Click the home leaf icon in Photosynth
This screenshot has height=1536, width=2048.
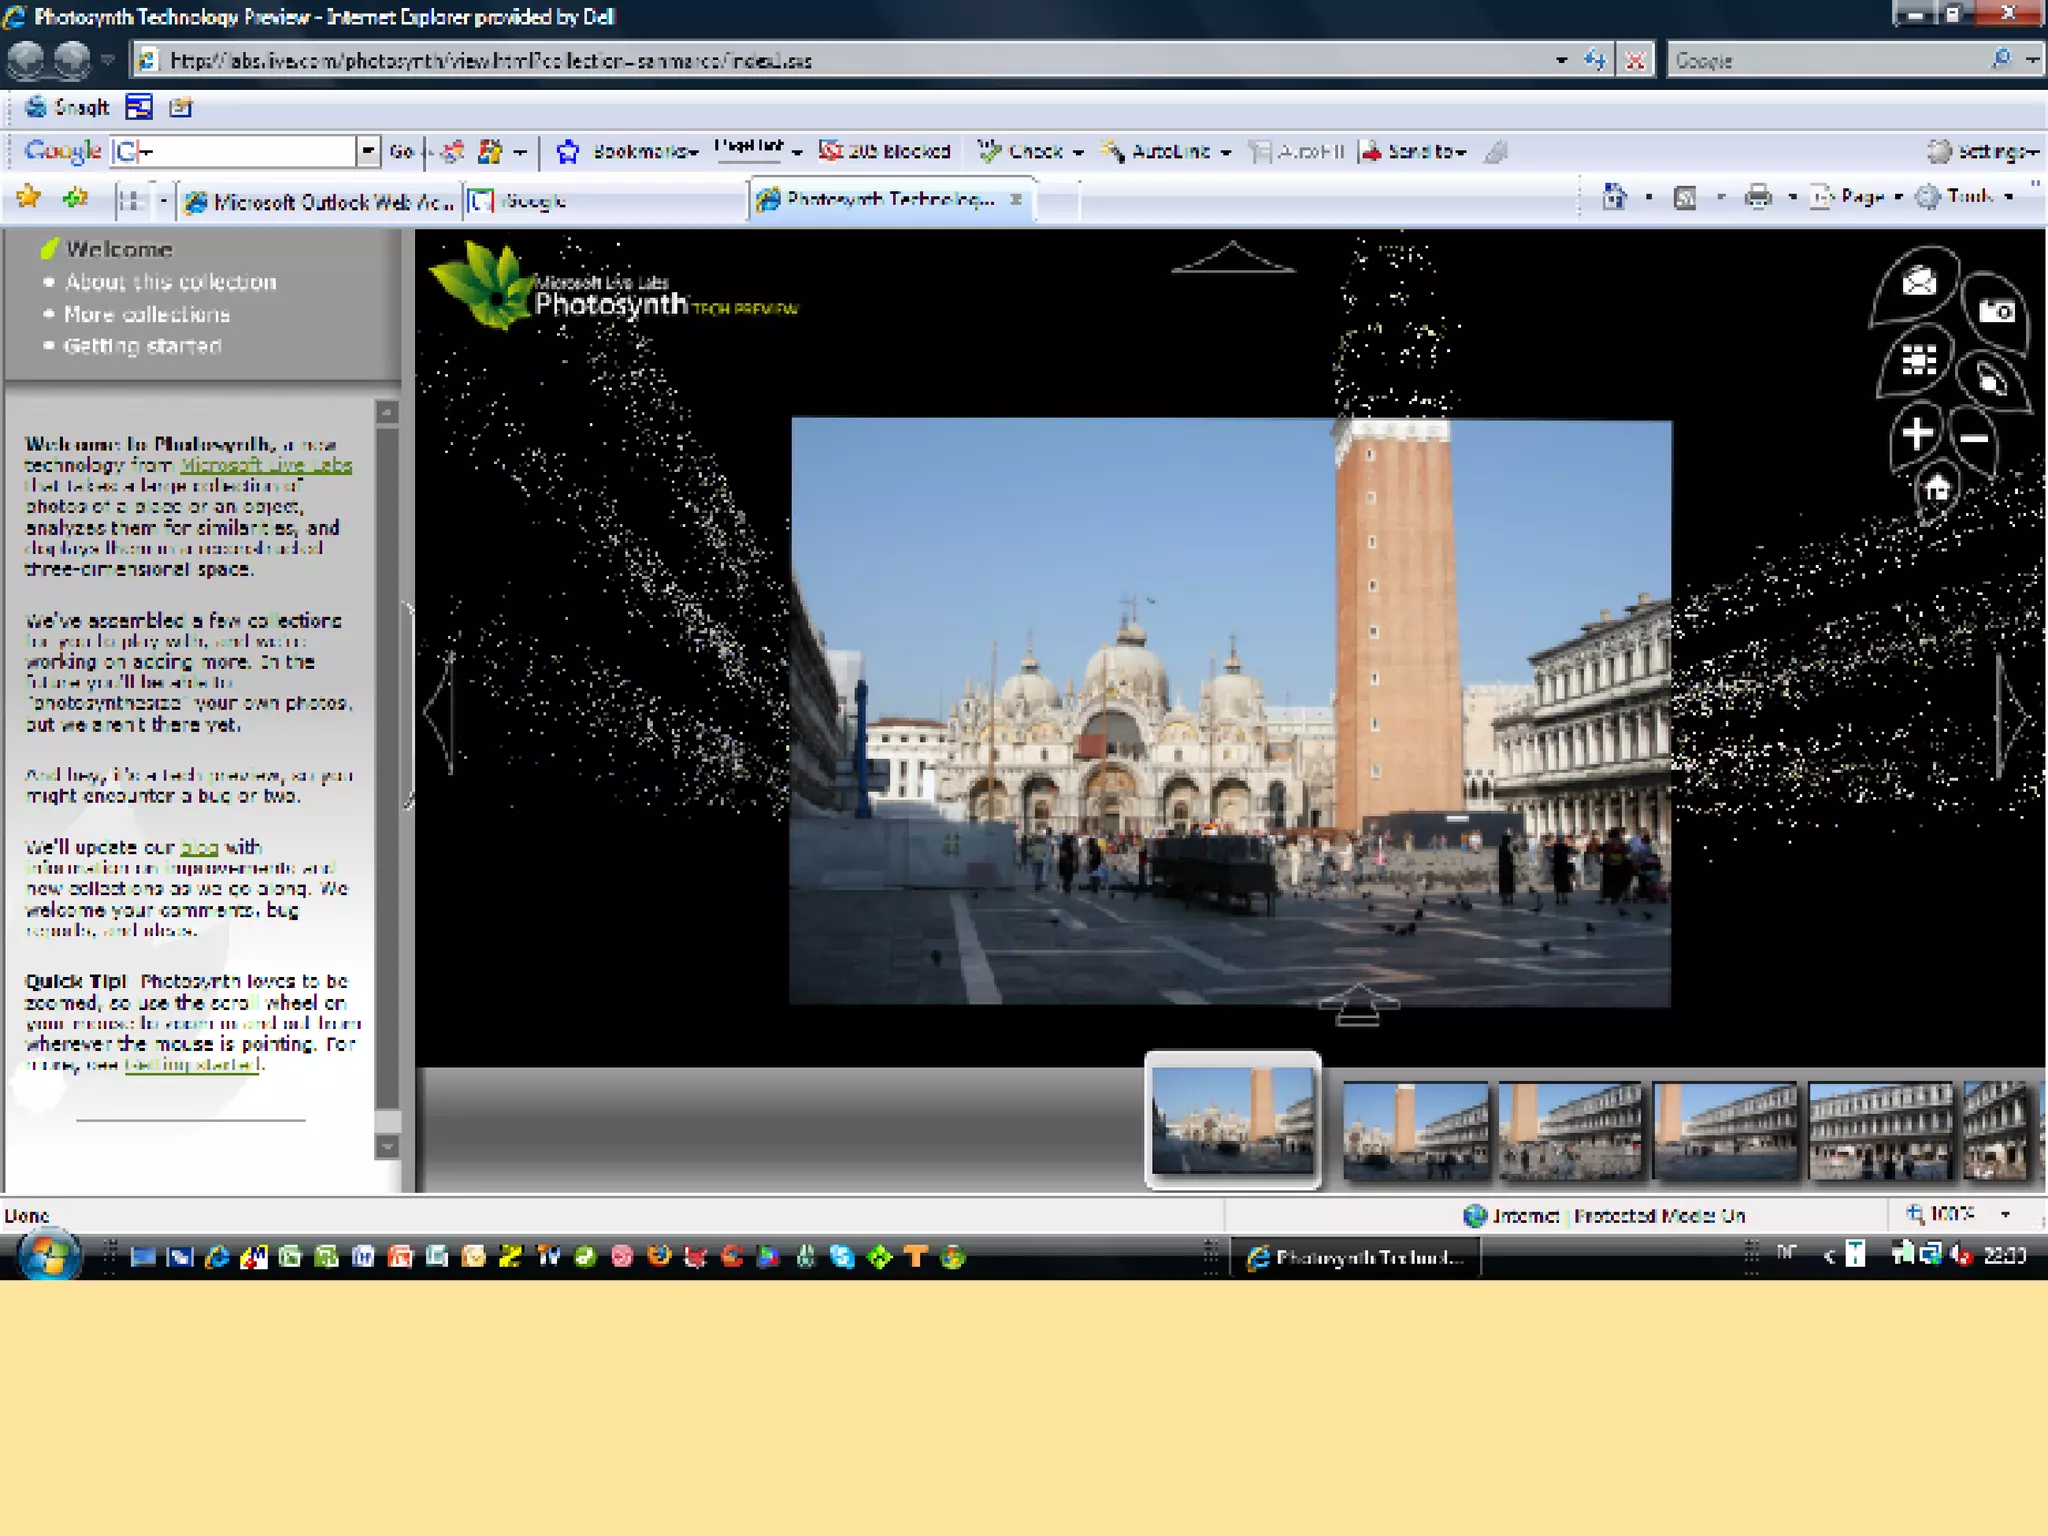coord(1937,489)
